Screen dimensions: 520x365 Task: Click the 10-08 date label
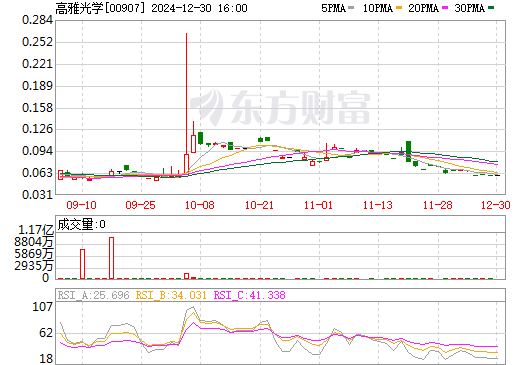pos(200,205)
